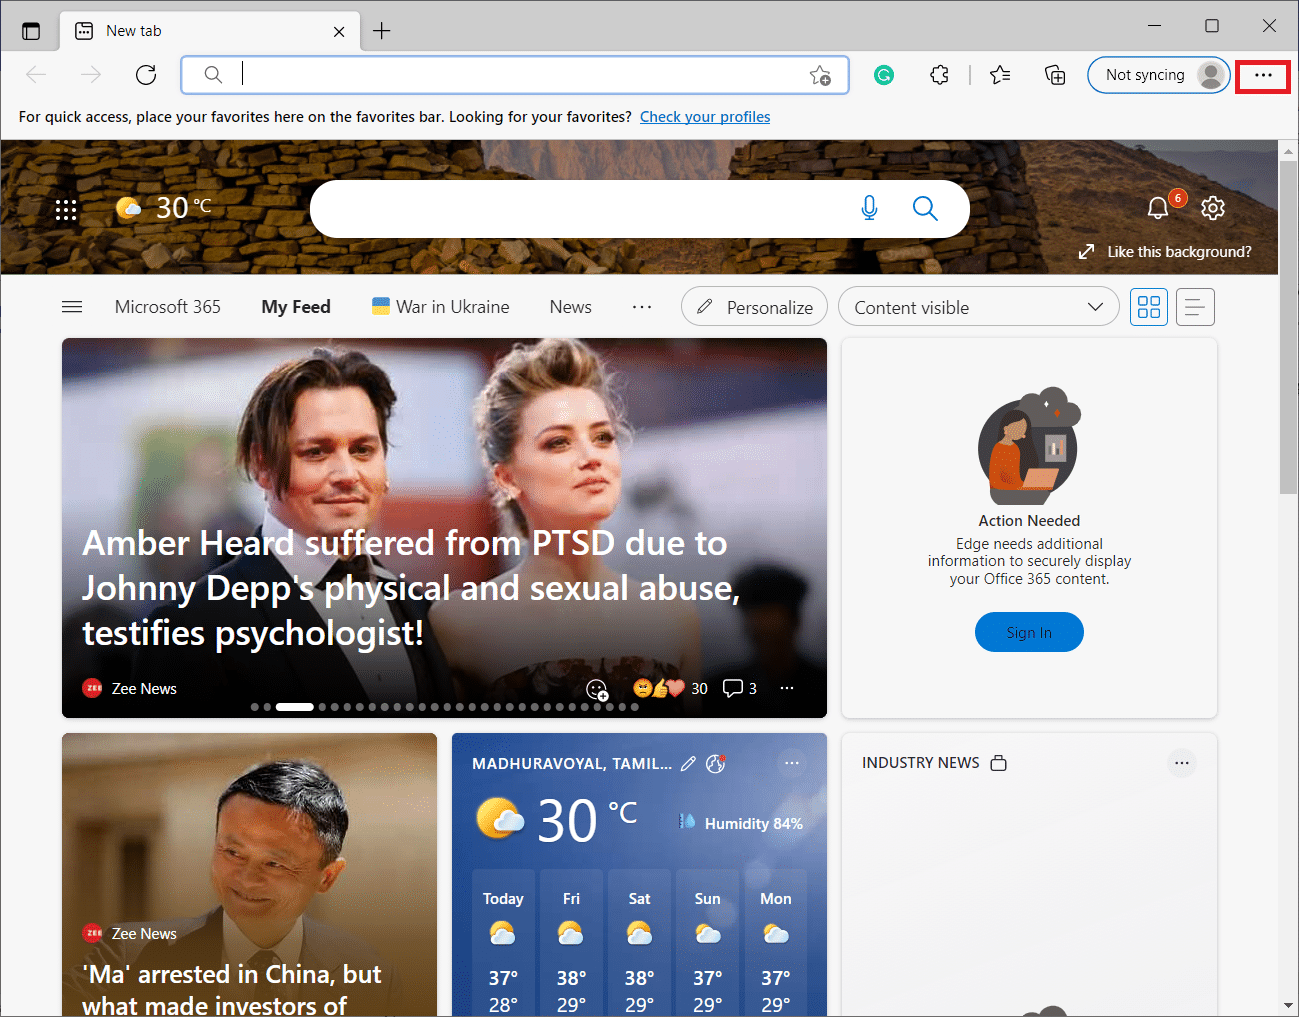Click the 30 °C weather in header

pyautogui.click(x=164, y=207)
